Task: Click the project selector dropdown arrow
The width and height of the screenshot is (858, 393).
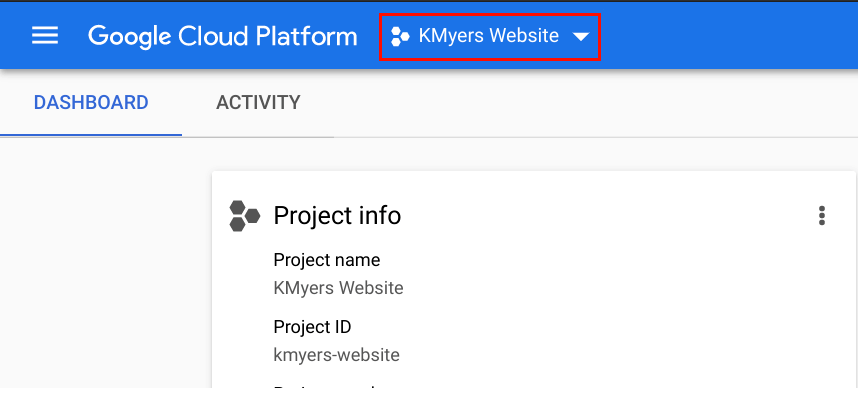Action: coord(580,37)
